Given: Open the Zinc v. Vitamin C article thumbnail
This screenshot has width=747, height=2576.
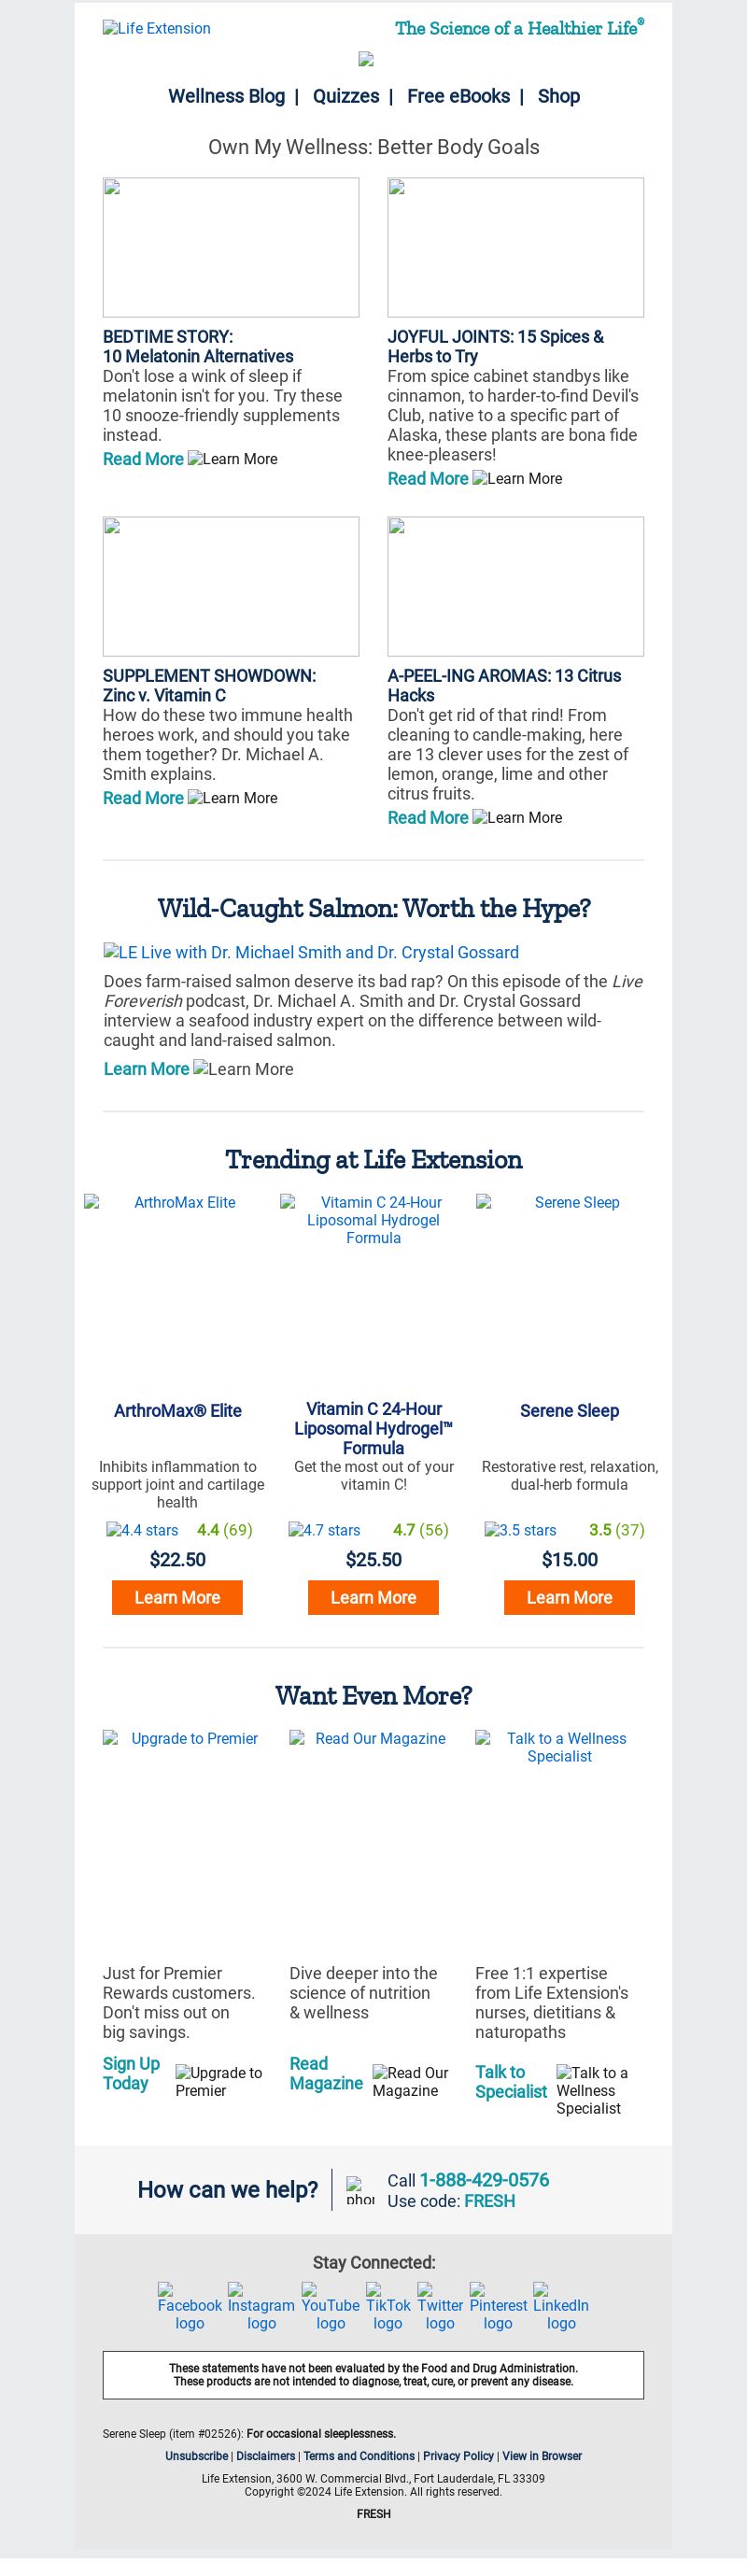Looking at the screenshot, I should pos(231,586).
